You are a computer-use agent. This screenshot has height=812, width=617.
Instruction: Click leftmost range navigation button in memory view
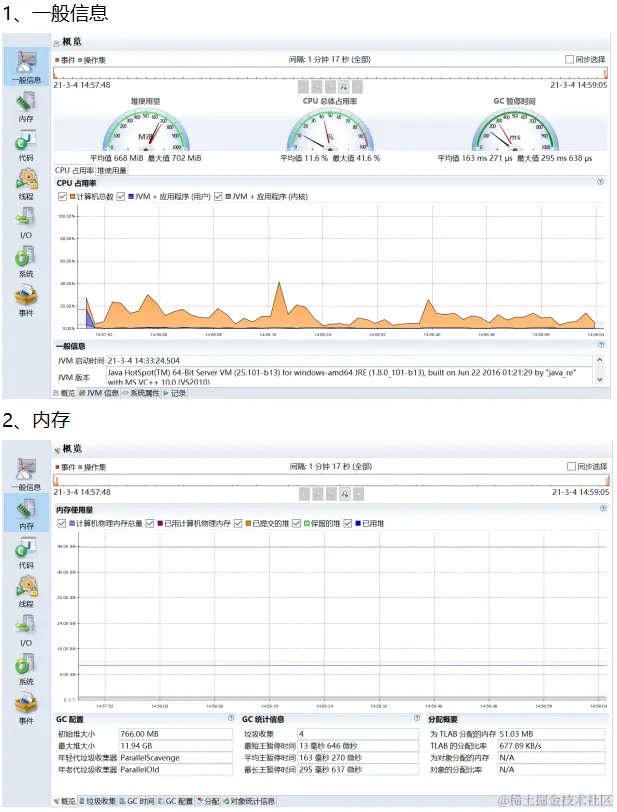click(x=305, y=494)
